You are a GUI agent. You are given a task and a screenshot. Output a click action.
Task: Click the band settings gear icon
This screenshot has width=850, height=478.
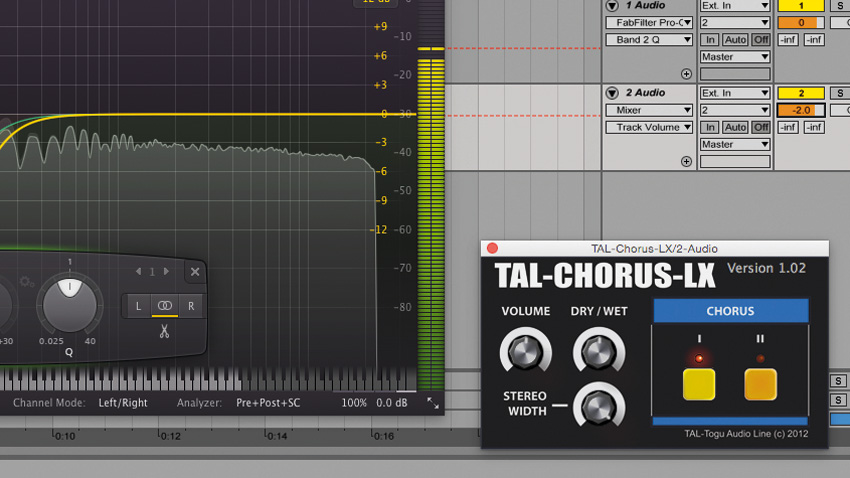click(x=25, y=281)
